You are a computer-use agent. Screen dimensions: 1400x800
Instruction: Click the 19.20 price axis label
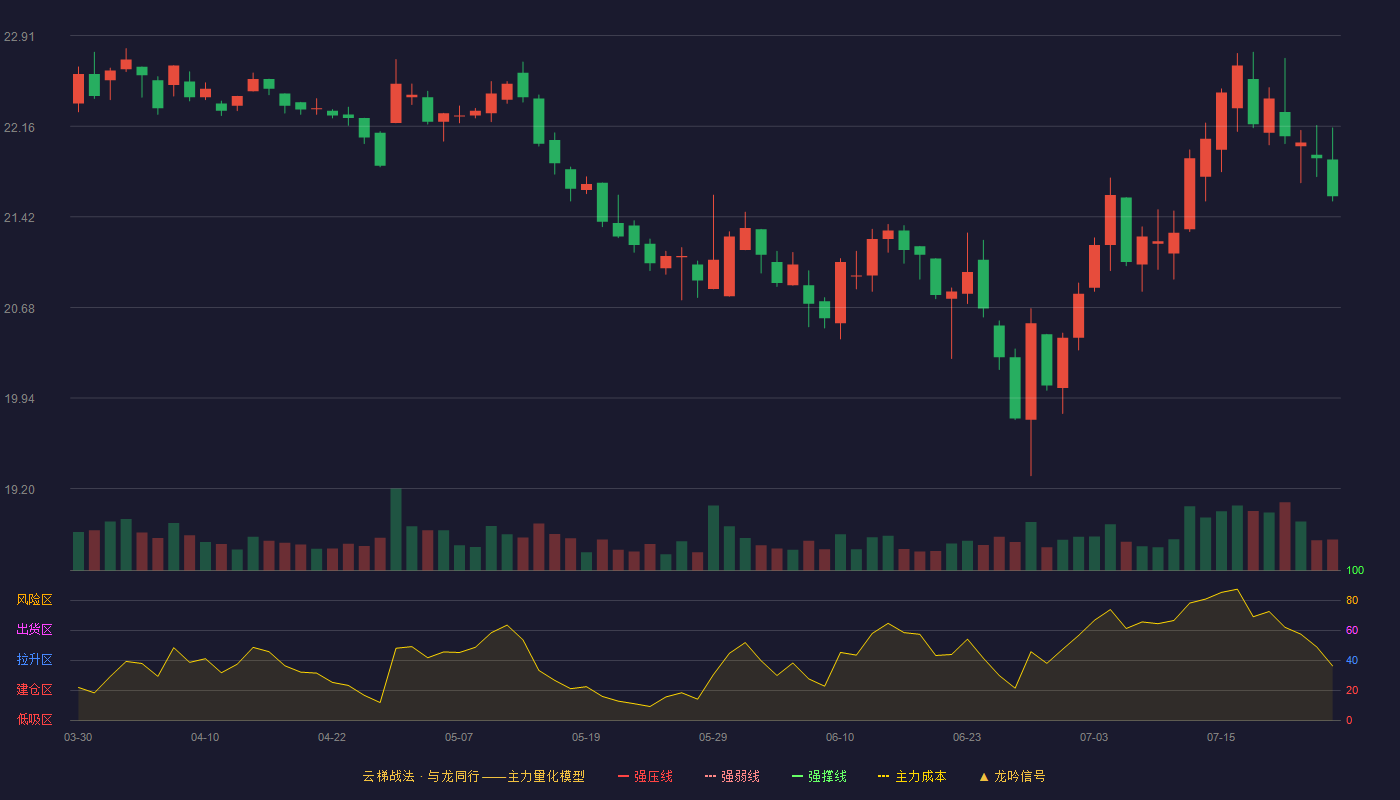[x=19, y=490]
